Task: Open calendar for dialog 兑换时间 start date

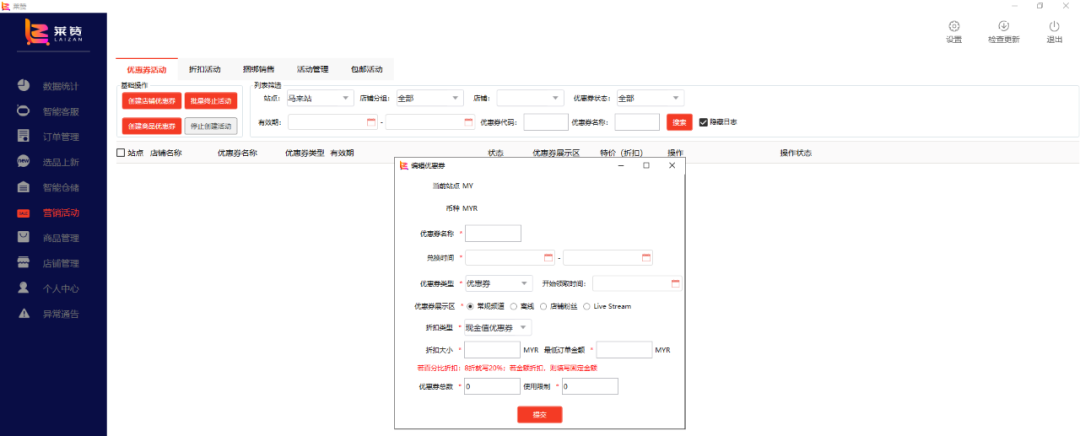Action: click(x=548, y=258)
